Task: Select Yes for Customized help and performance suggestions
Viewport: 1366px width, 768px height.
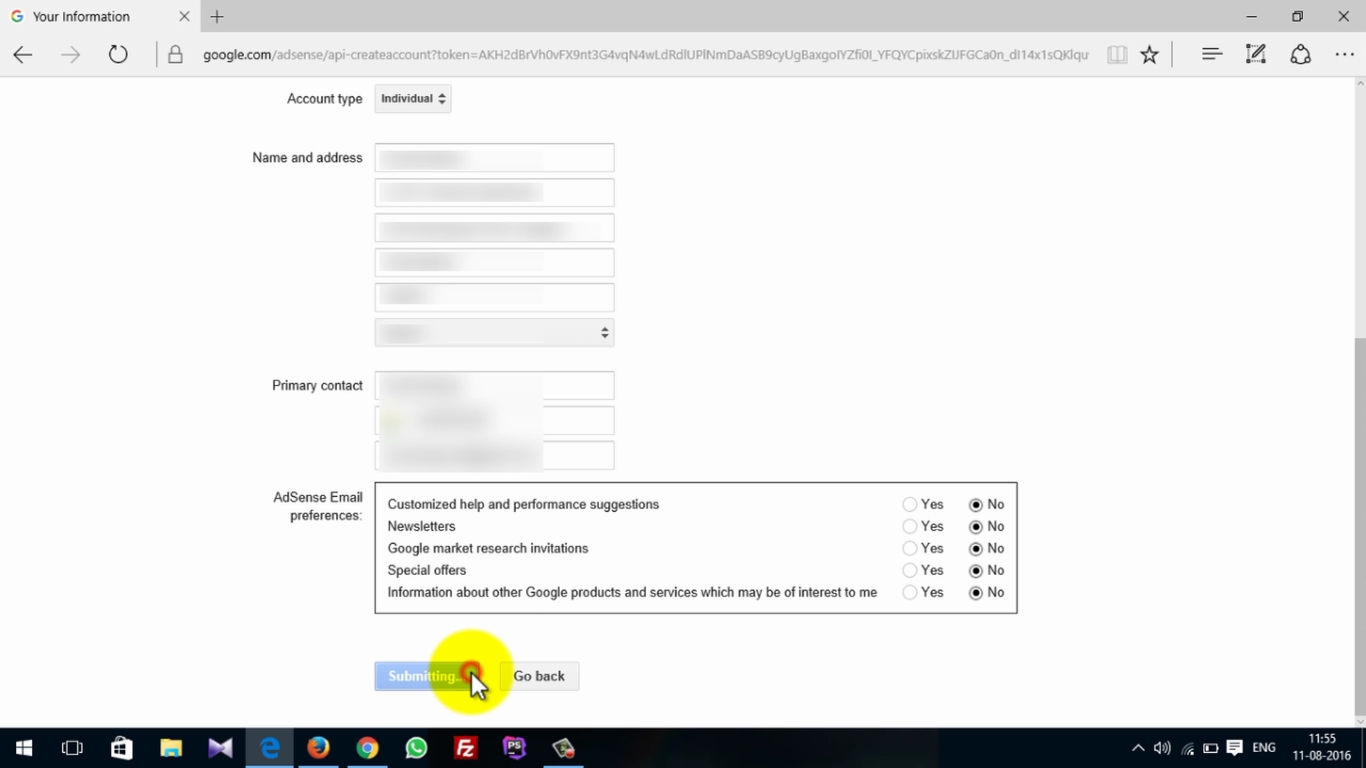Action: 909,505
